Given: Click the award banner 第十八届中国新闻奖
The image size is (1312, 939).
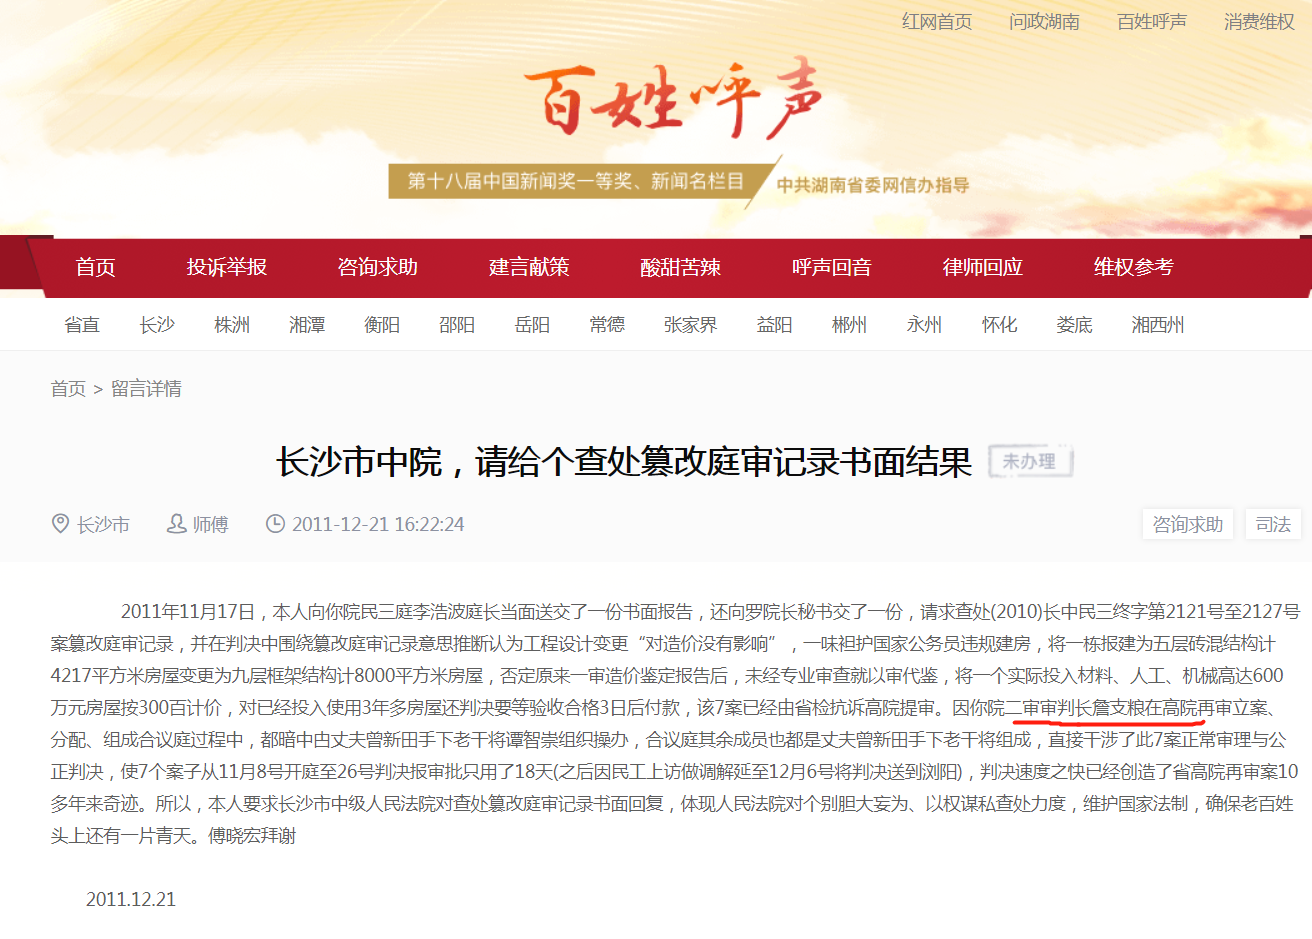Looking at the screenshot, I should [575, 182].
